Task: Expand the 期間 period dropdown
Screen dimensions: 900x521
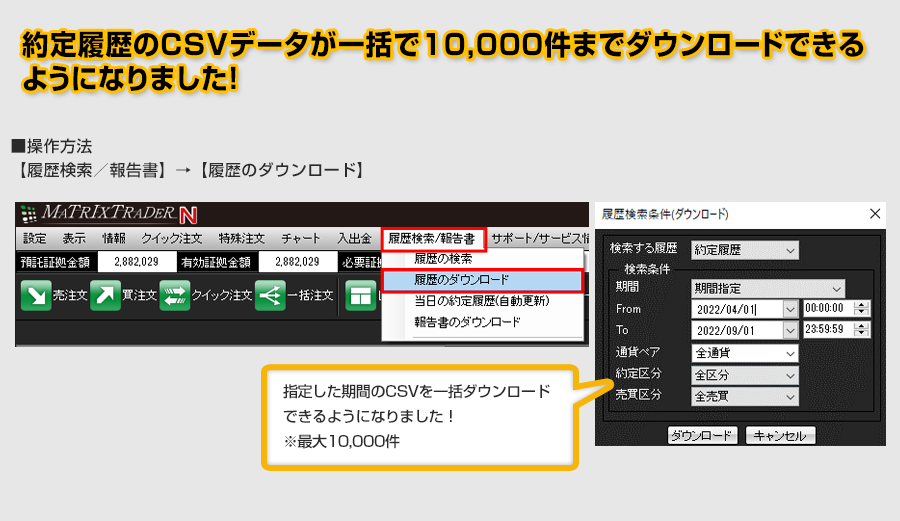Action: 836,288
